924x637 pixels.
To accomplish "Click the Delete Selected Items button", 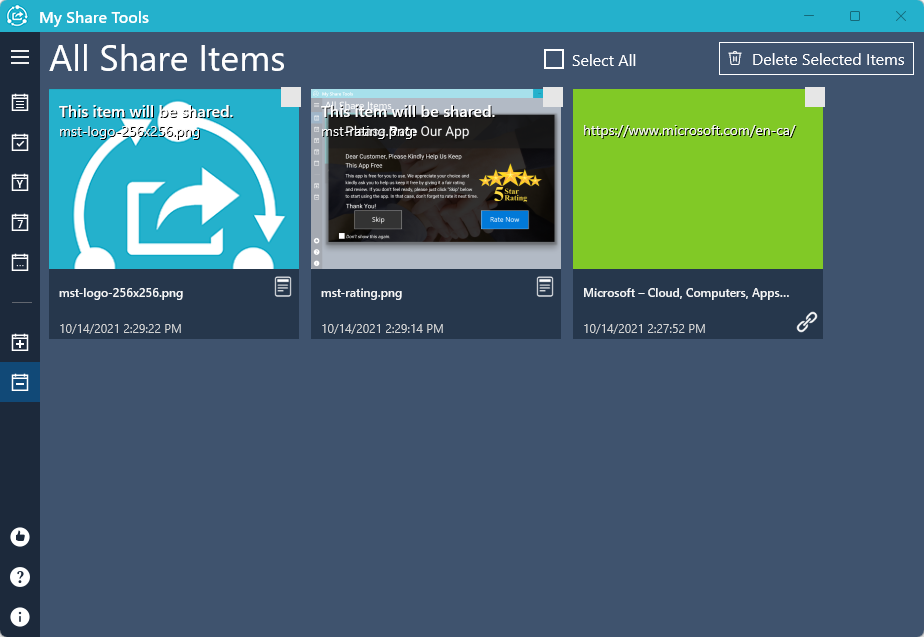I will pos(816,59).
